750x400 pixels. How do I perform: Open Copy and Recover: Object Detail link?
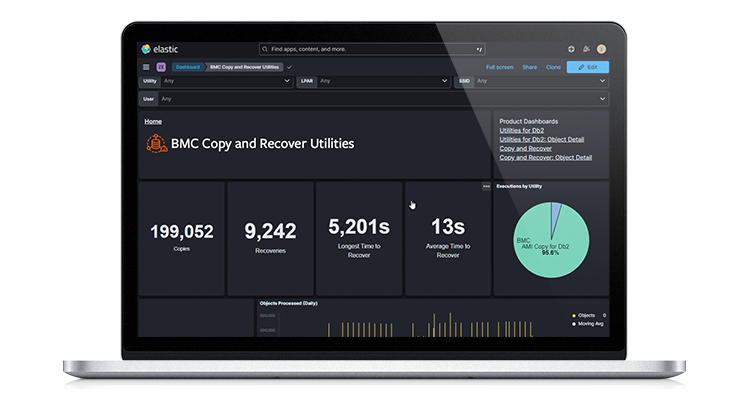[545, 157]
